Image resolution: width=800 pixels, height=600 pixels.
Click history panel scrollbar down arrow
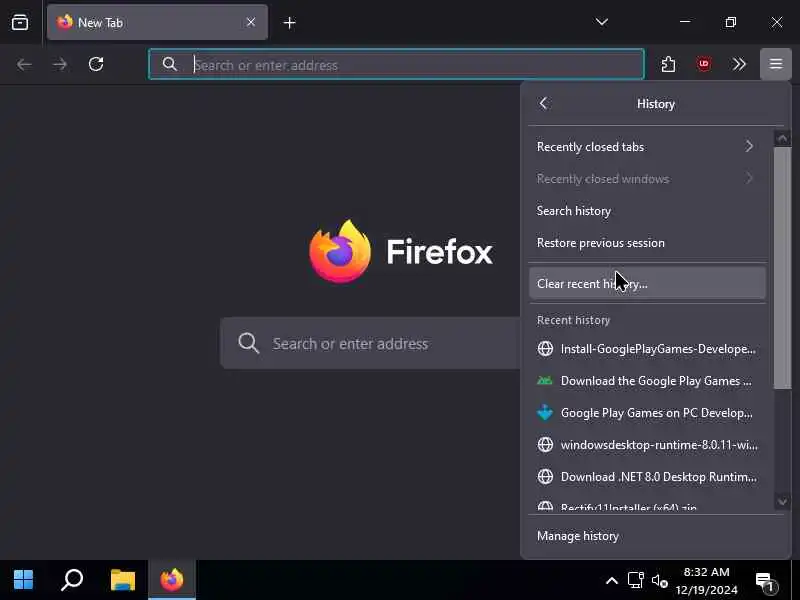click(782, 502)
